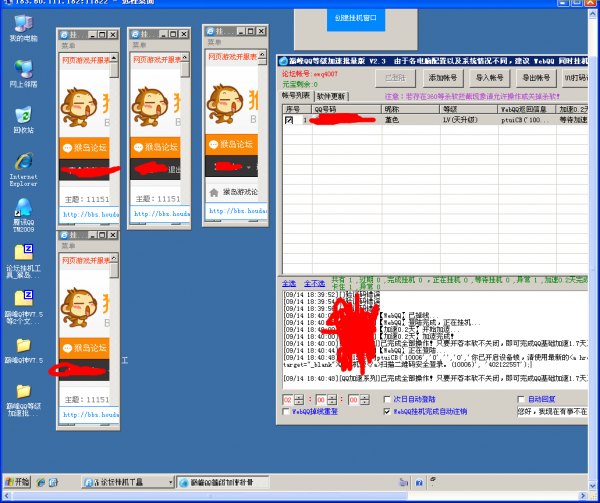Enable 自动回复 checkbox
The width and height of the screenshot is (600, 503).
coord(520,399)
